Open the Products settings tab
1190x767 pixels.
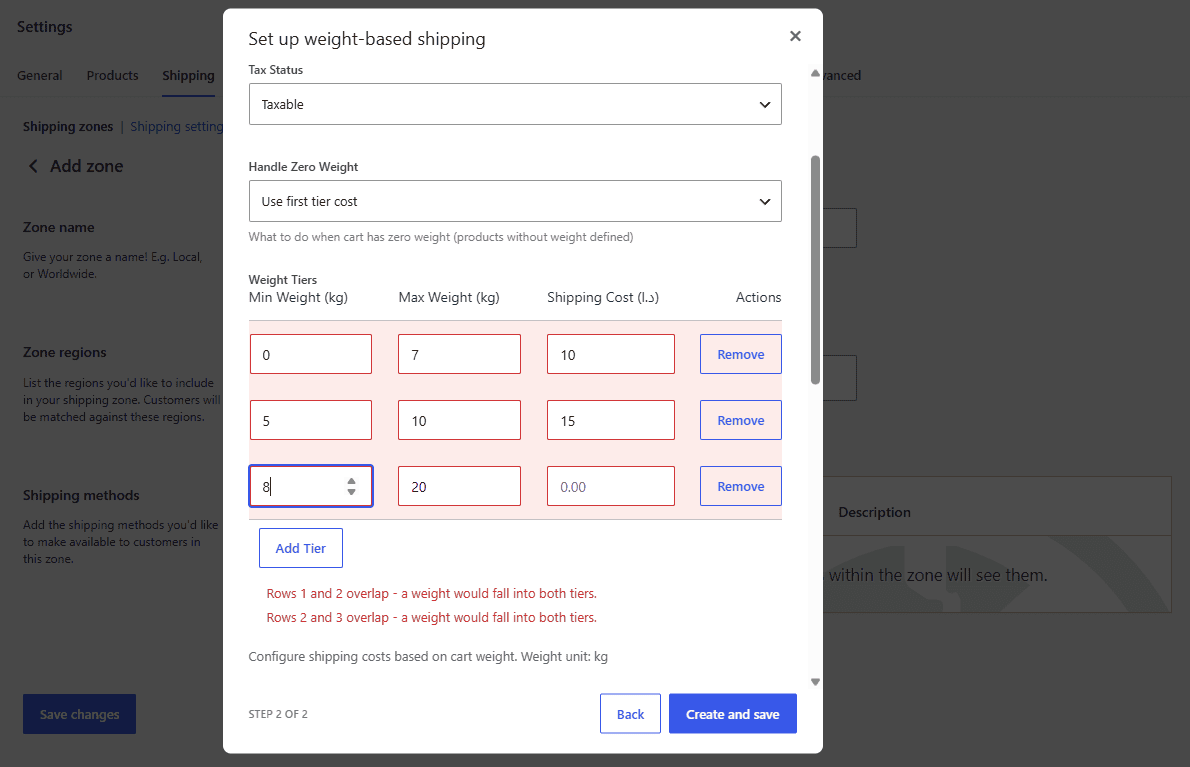point(112,75)
